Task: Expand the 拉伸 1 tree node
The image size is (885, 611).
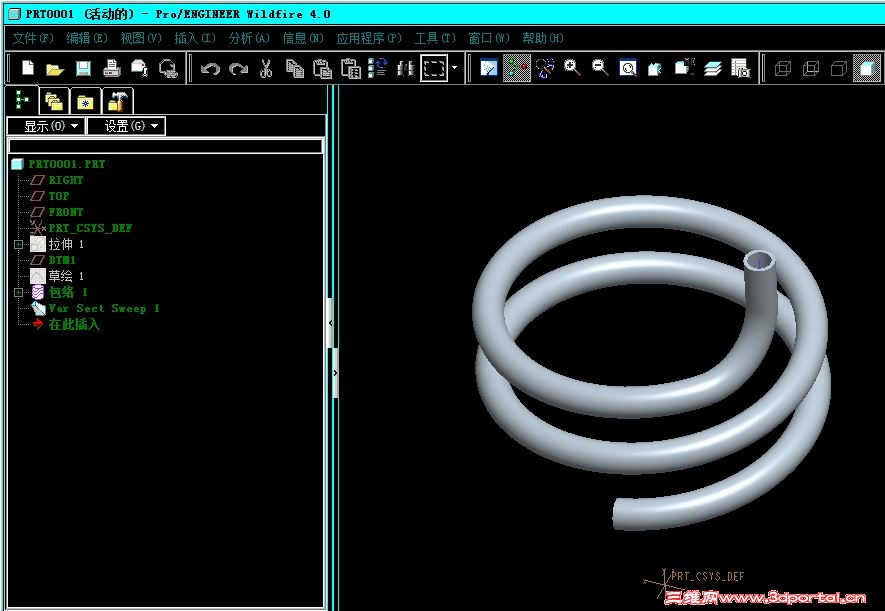Action: (18, 244)
